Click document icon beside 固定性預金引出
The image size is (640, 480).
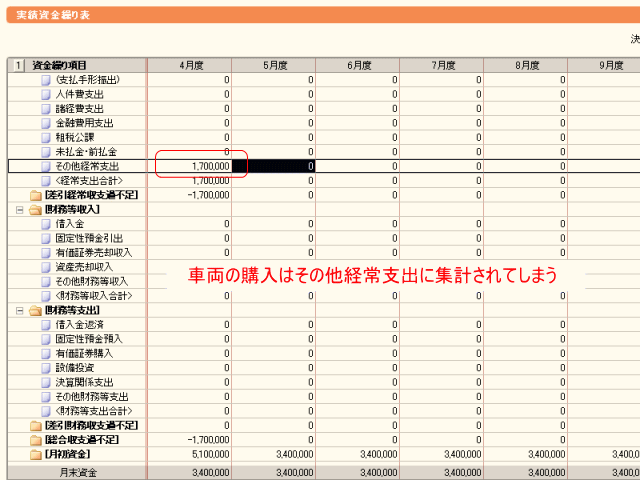click(46, 238)
